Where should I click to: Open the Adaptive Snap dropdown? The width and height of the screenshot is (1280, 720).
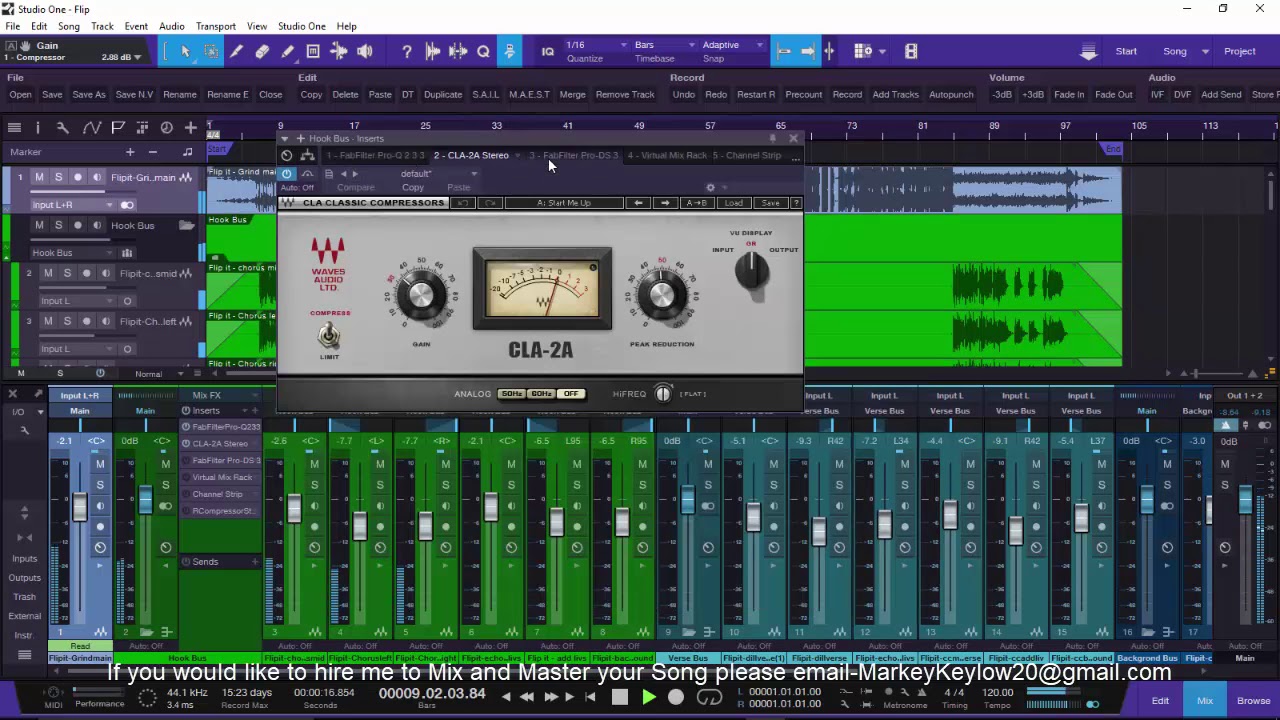[x=733, y=45]
